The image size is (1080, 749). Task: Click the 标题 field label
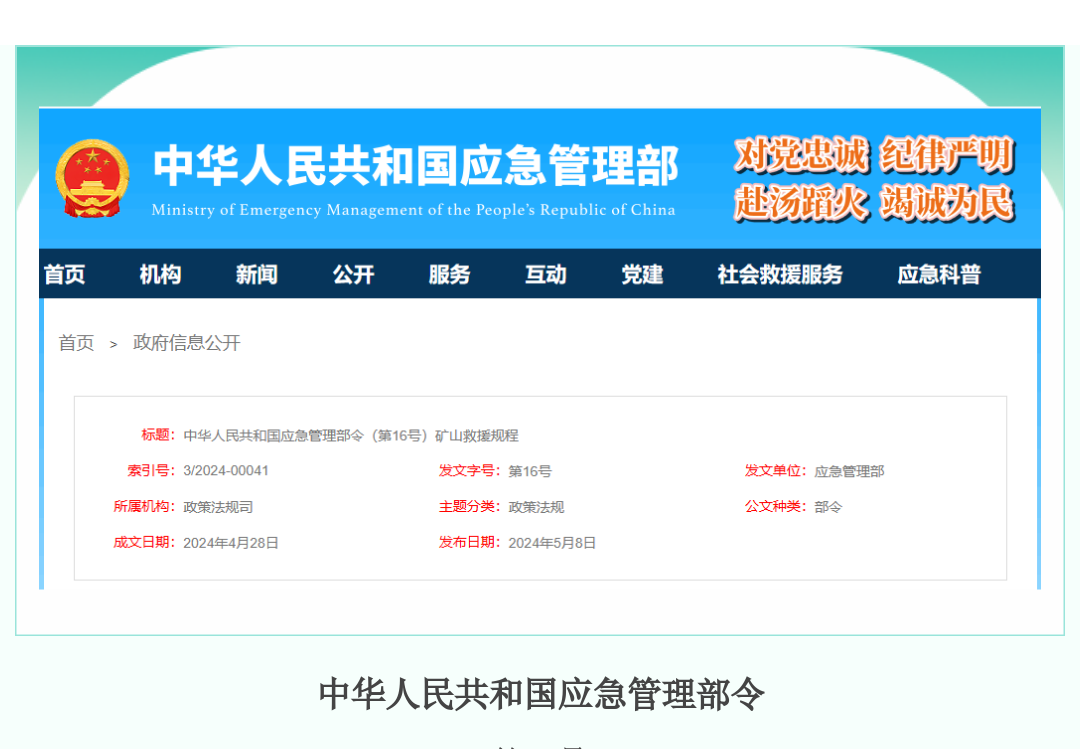(x=158, y=435)
